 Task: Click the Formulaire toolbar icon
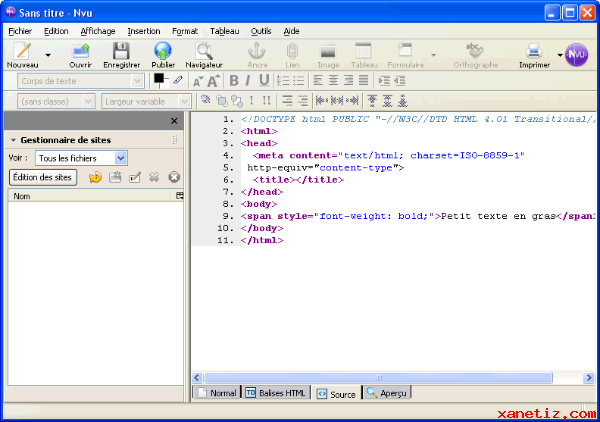pos(405,51)
